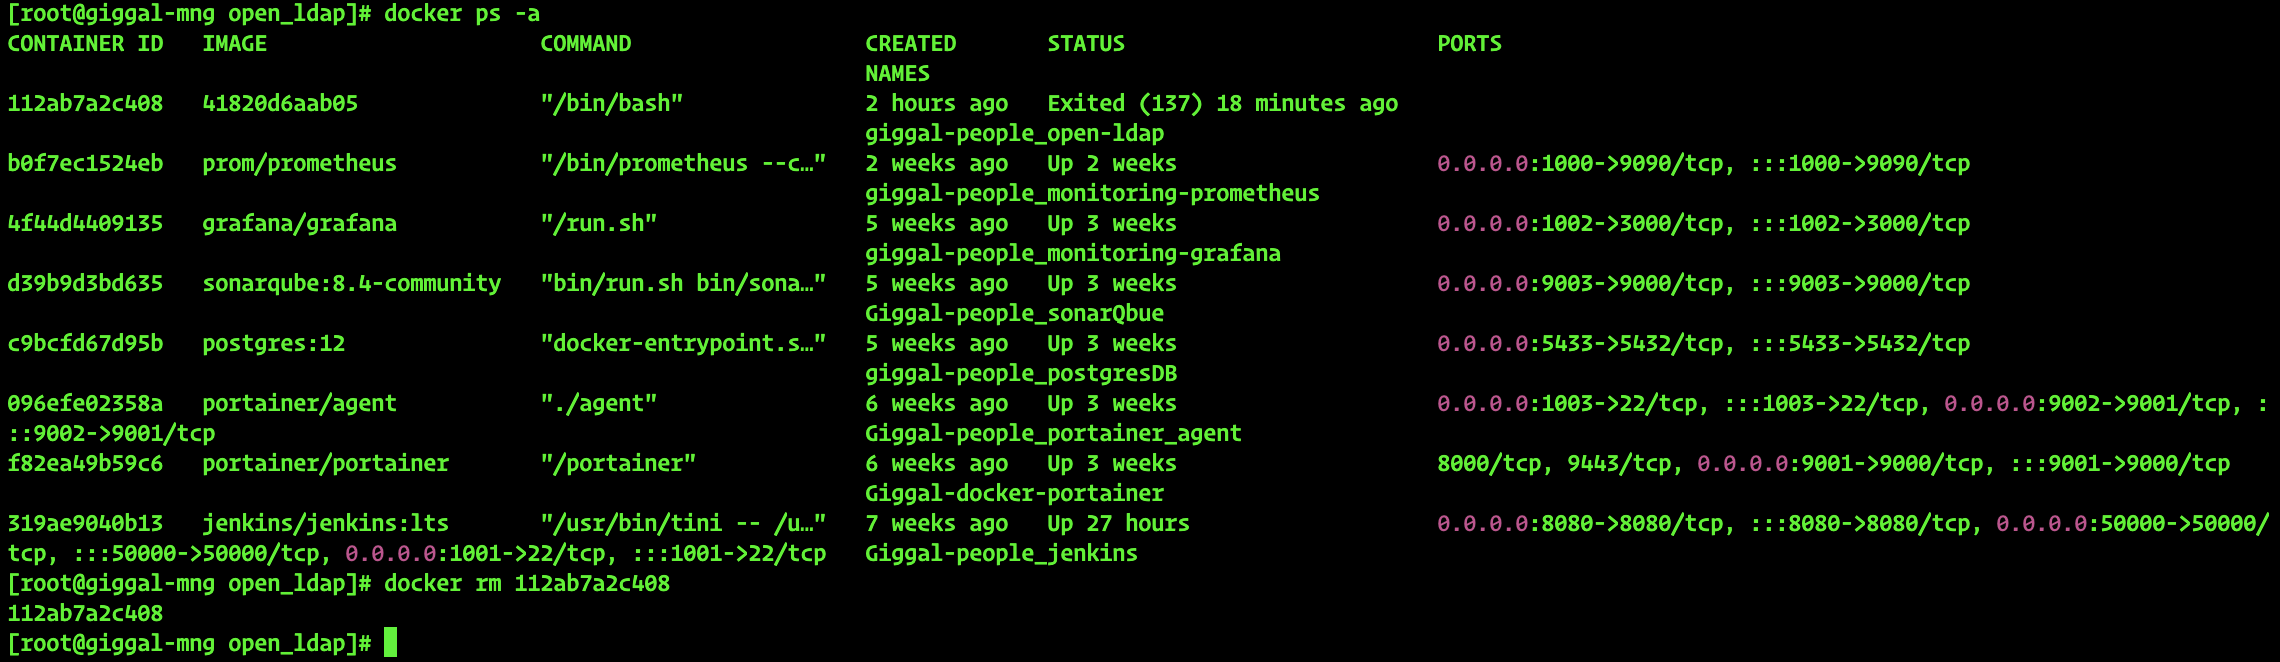
Task: Click the 0.0.0.0:1002->3000/tcp port mapping
Action: click(x=1580, y=224)
